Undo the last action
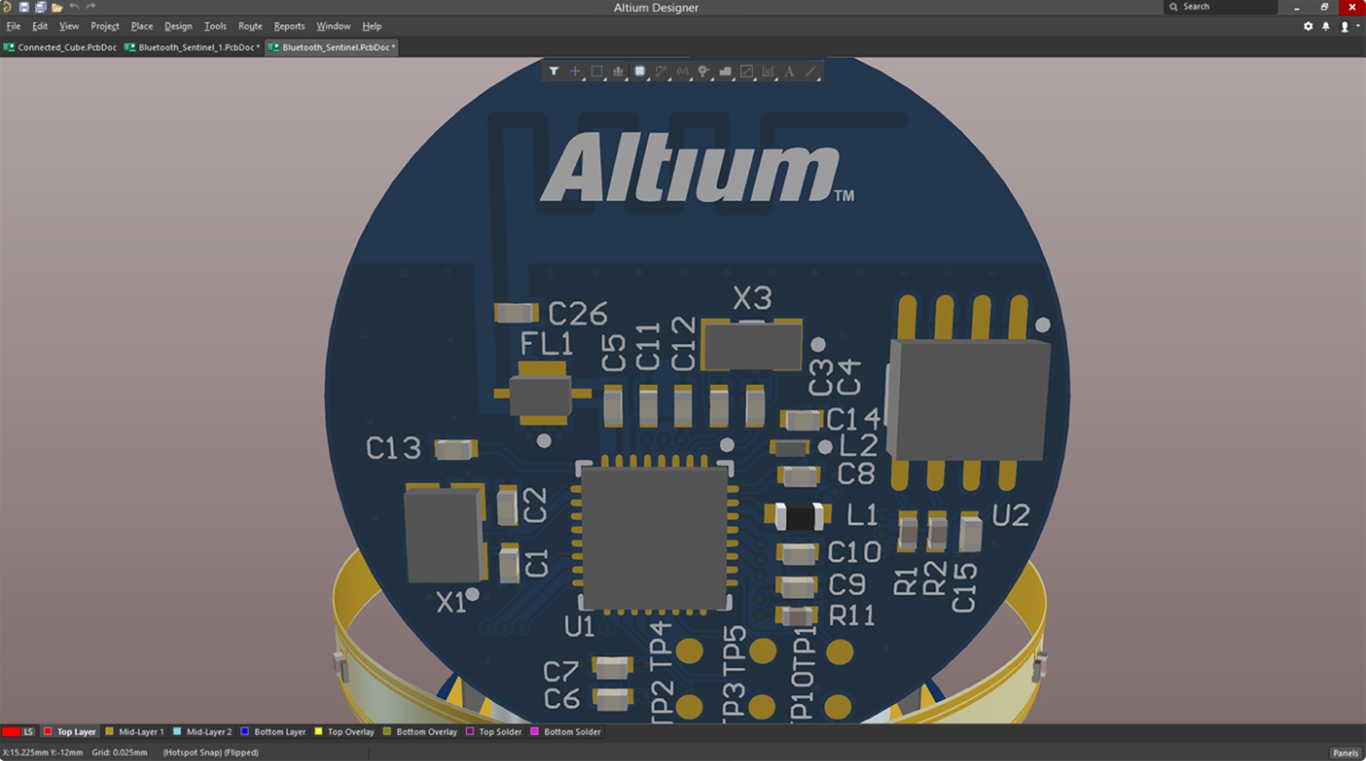This screenshot has width=1366, height=761. pos(74,7)
